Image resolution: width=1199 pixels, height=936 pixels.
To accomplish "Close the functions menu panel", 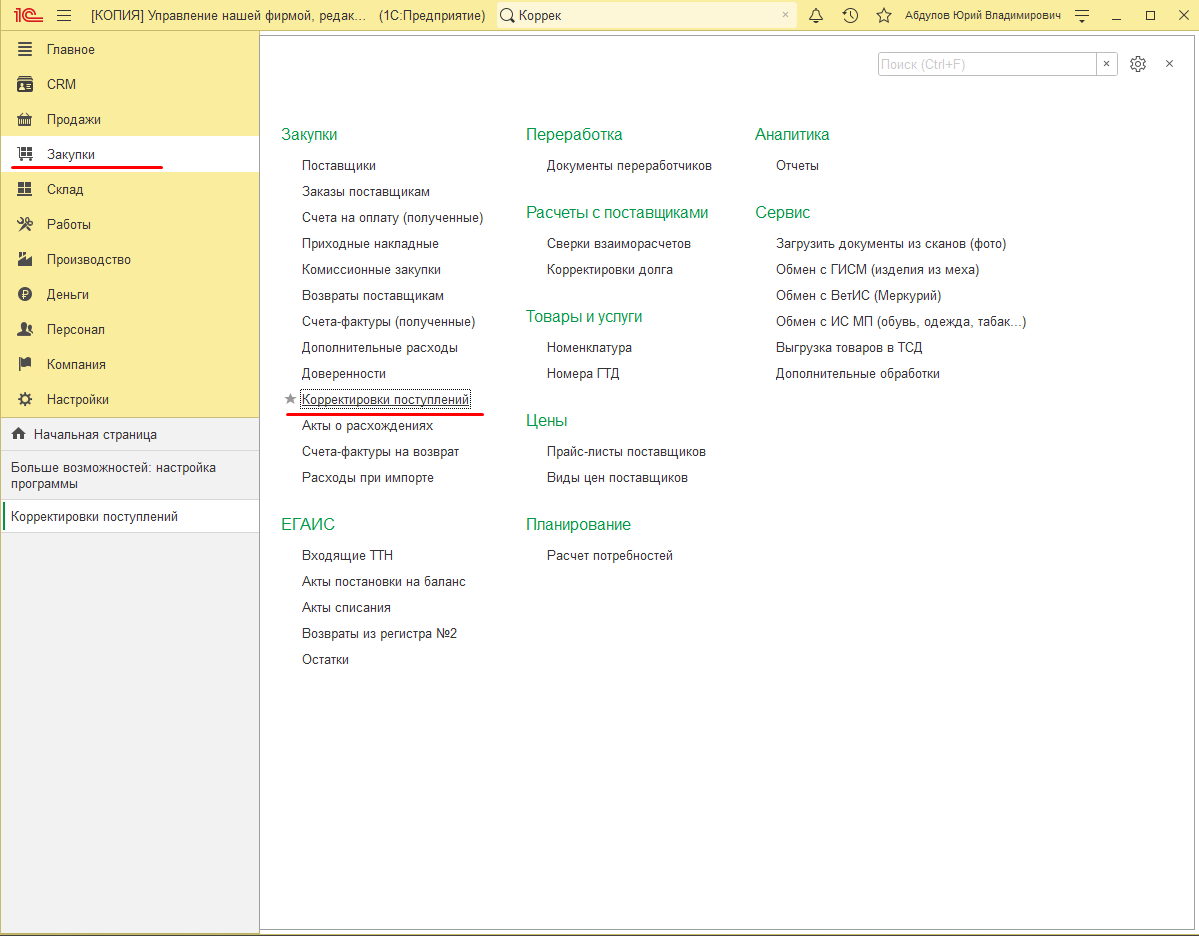I will [1169, 64].
